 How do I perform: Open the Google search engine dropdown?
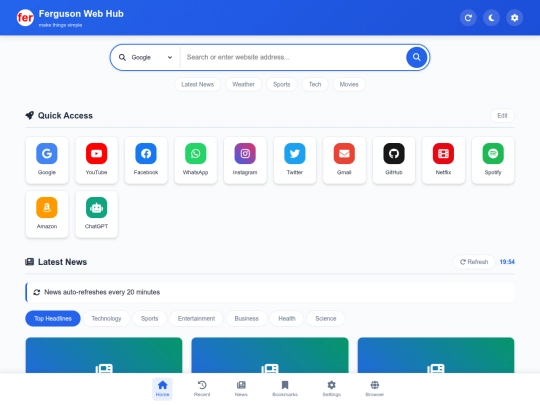[146, 57]
